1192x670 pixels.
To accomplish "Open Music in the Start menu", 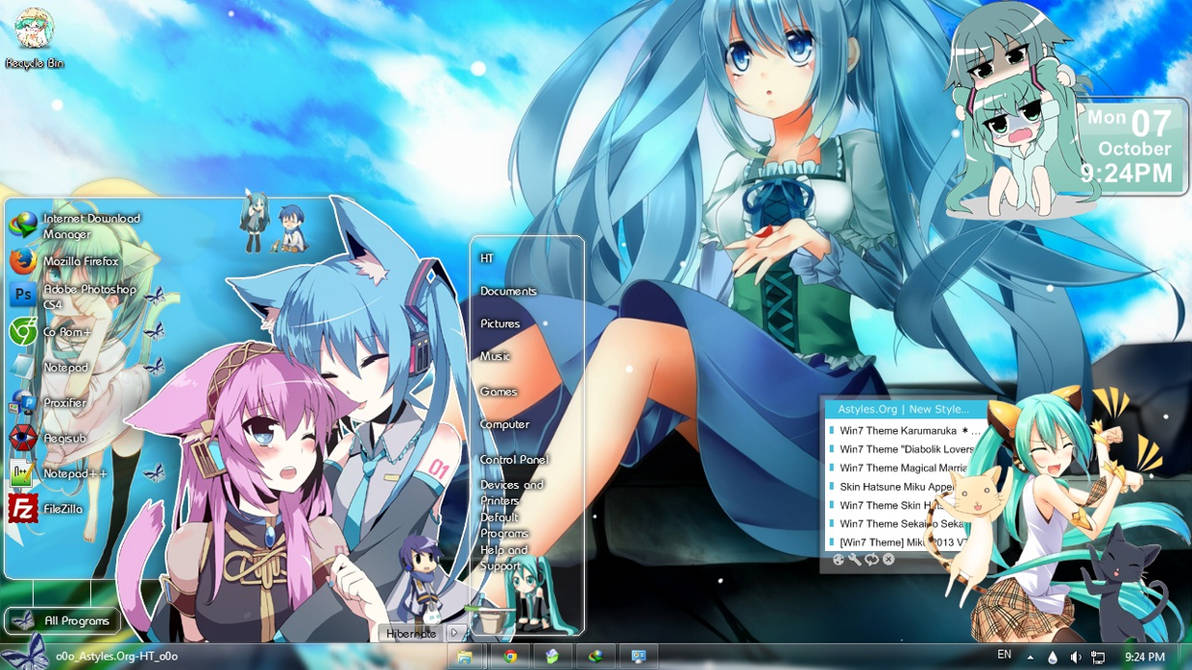I will coord(494,356).
